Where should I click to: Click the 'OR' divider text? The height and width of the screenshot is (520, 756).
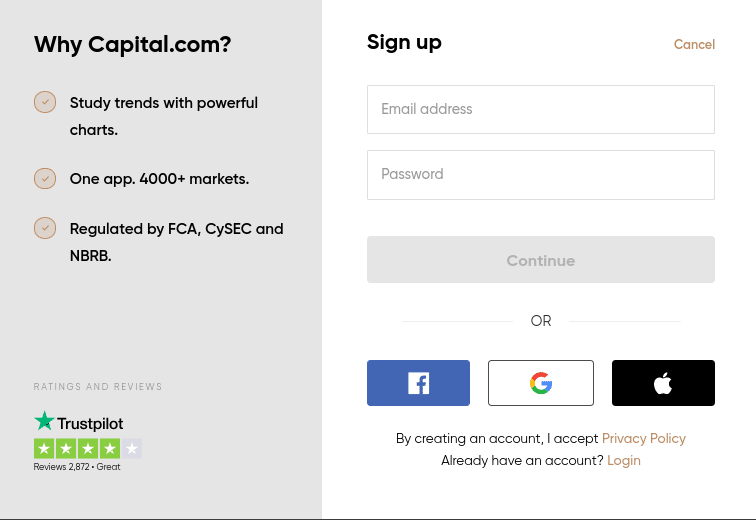pos(541,321)
